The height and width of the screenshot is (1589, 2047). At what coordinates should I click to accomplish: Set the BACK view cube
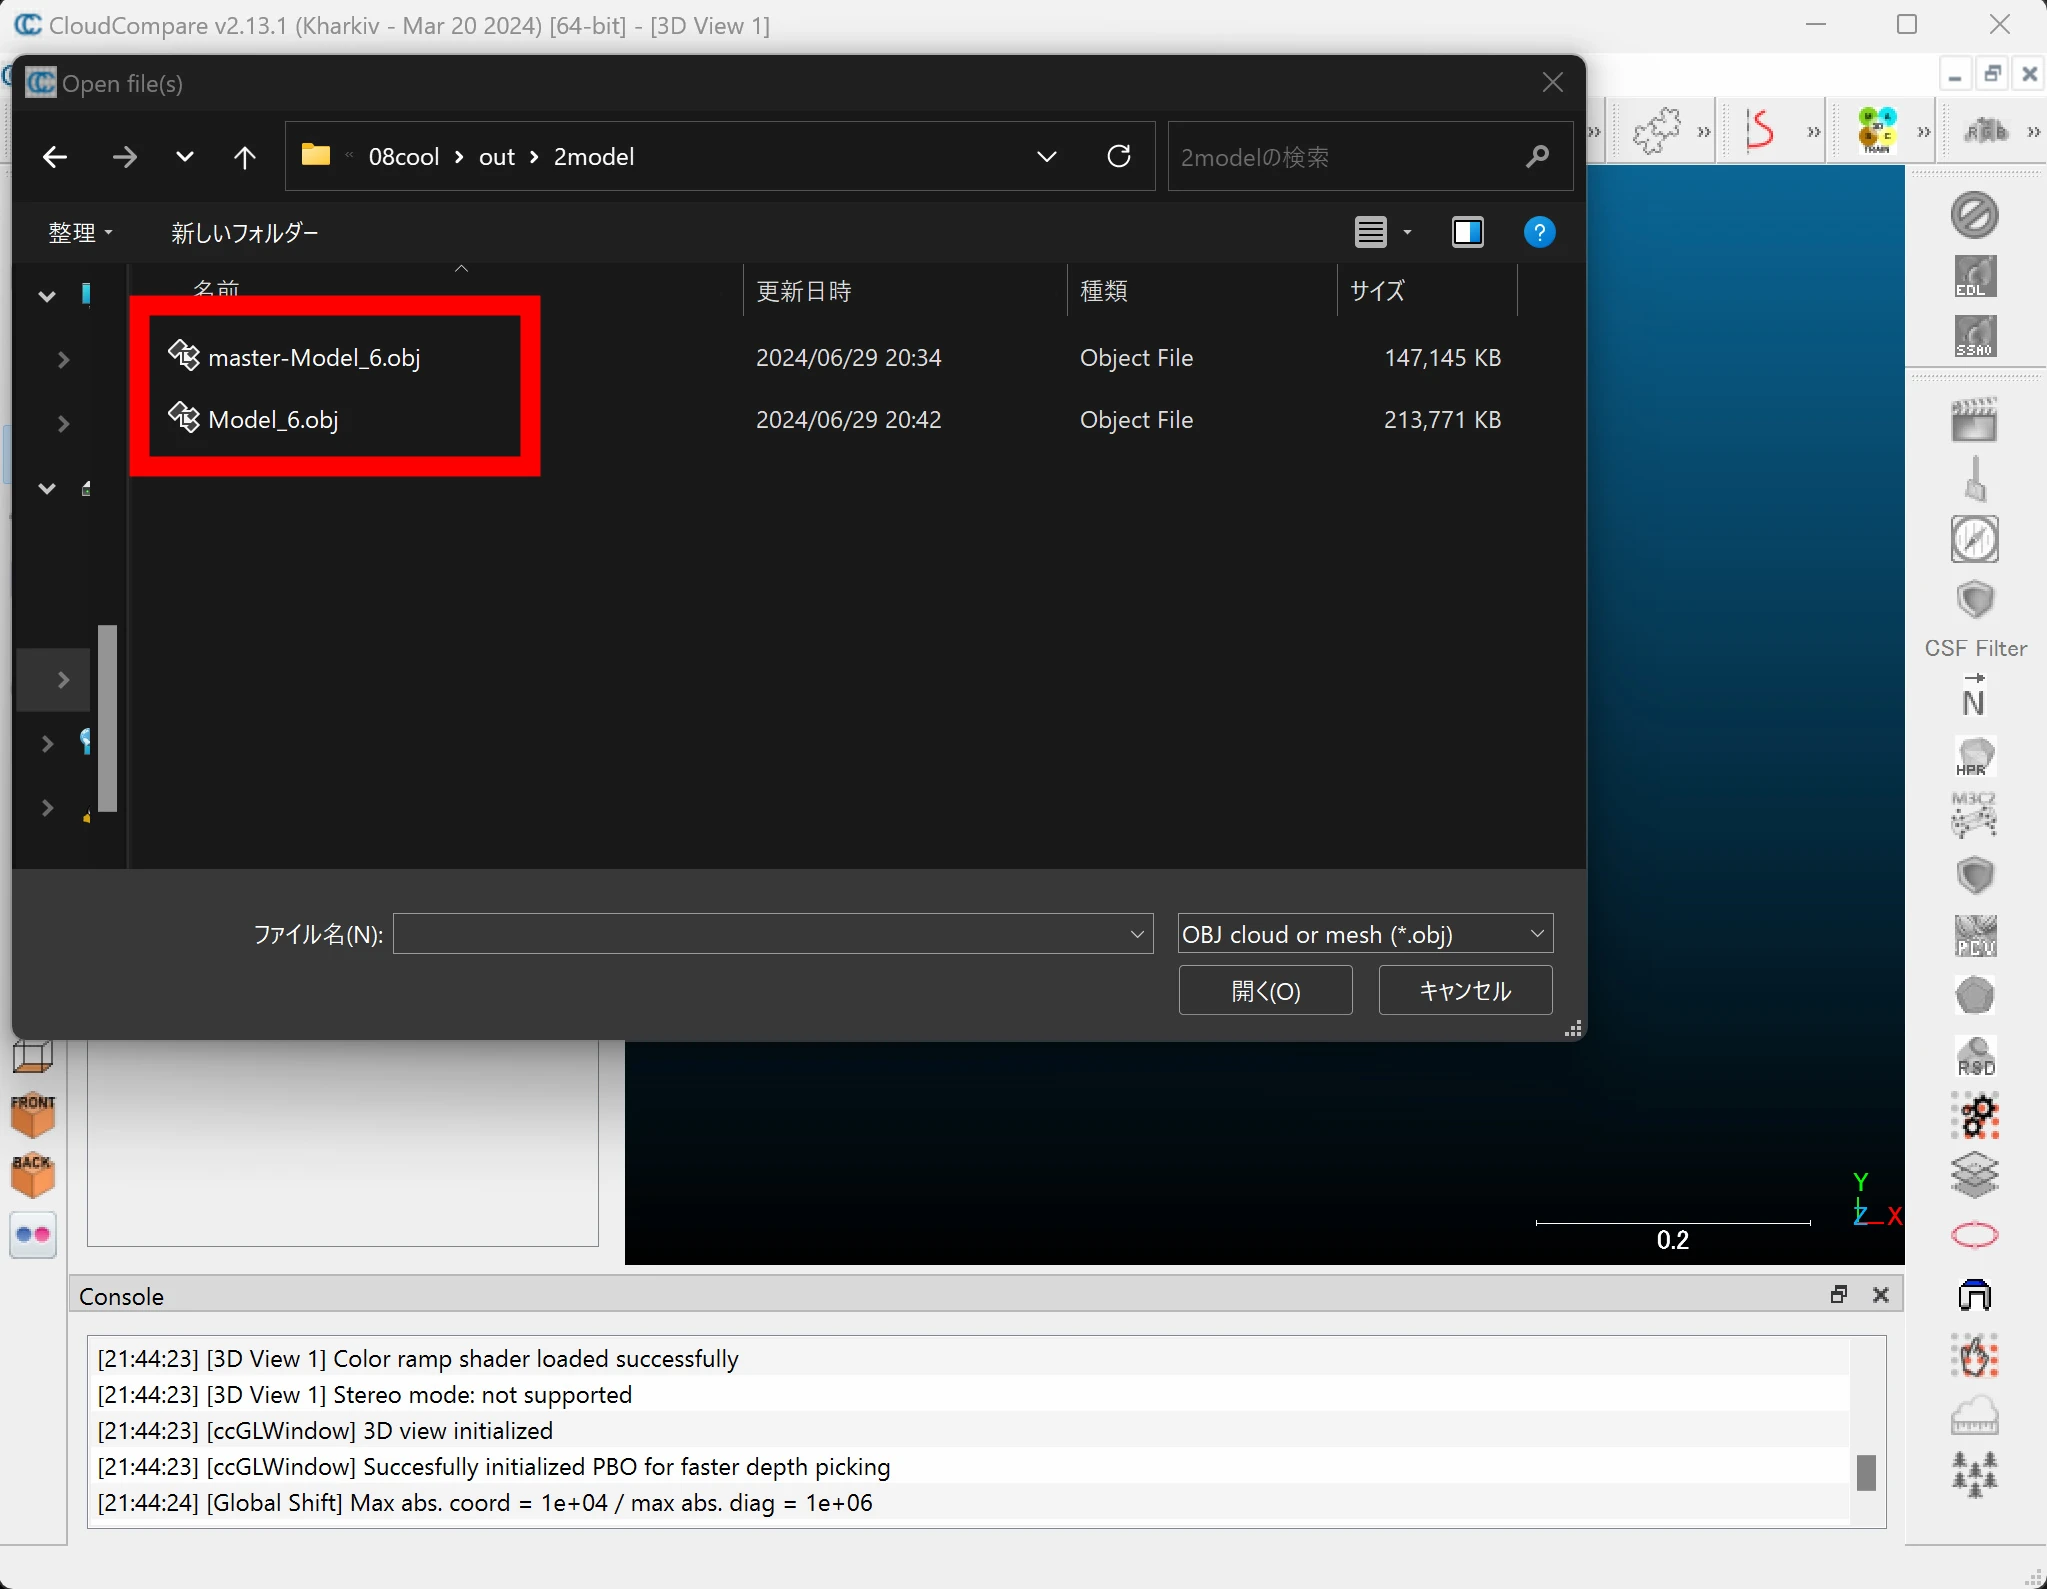[x=33, y=1175]
